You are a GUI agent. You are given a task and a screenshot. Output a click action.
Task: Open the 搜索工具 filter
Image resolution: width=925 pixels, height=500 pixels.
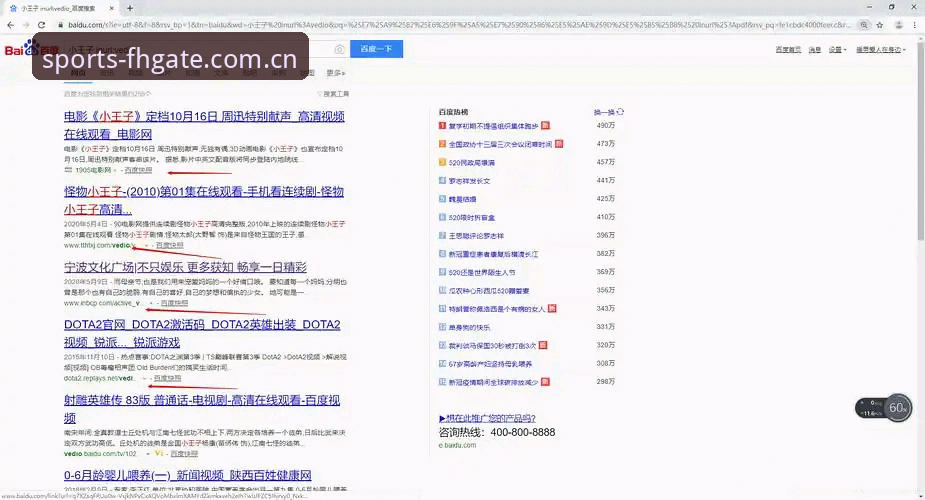(334, 94)
